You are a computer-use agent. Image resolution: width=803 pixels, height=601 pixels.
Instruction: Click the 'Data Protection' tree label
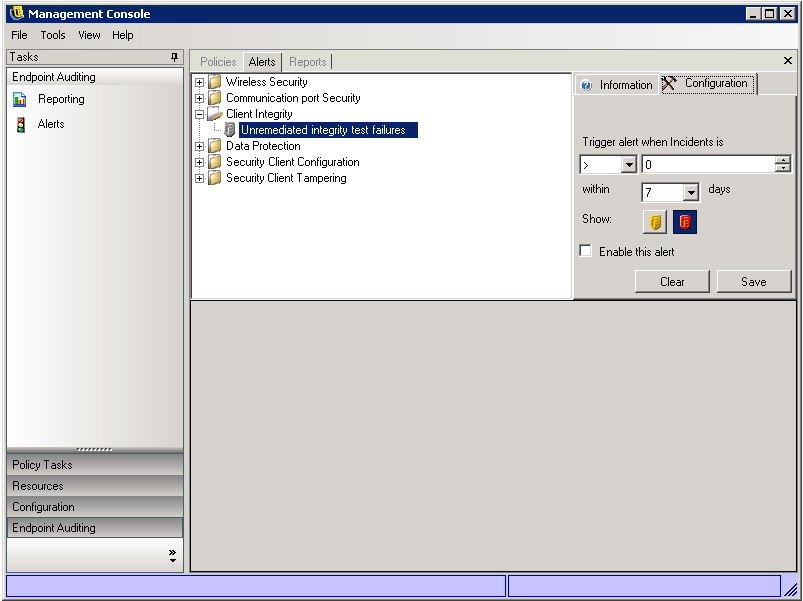pos(263,146)
